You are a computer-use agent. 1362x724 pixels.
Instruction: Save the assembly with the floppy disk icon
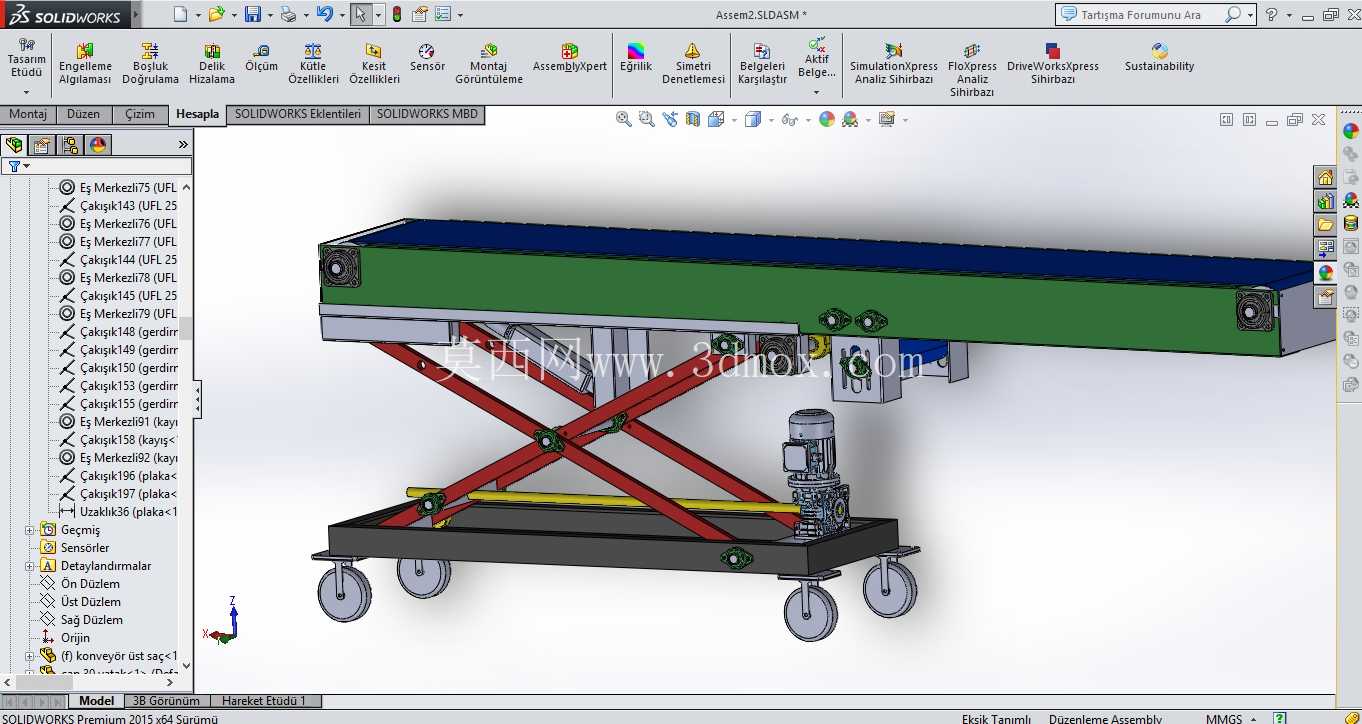(x=253, y=14)
